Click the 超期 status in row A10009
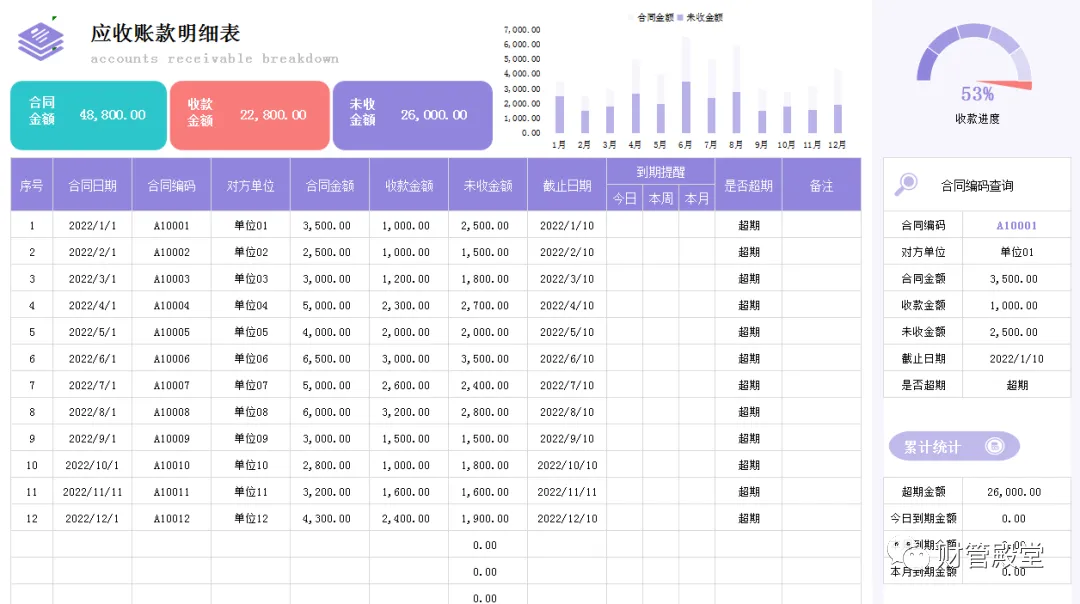The height and width of the screenshot is (604, 1080). tap(749, 439)
